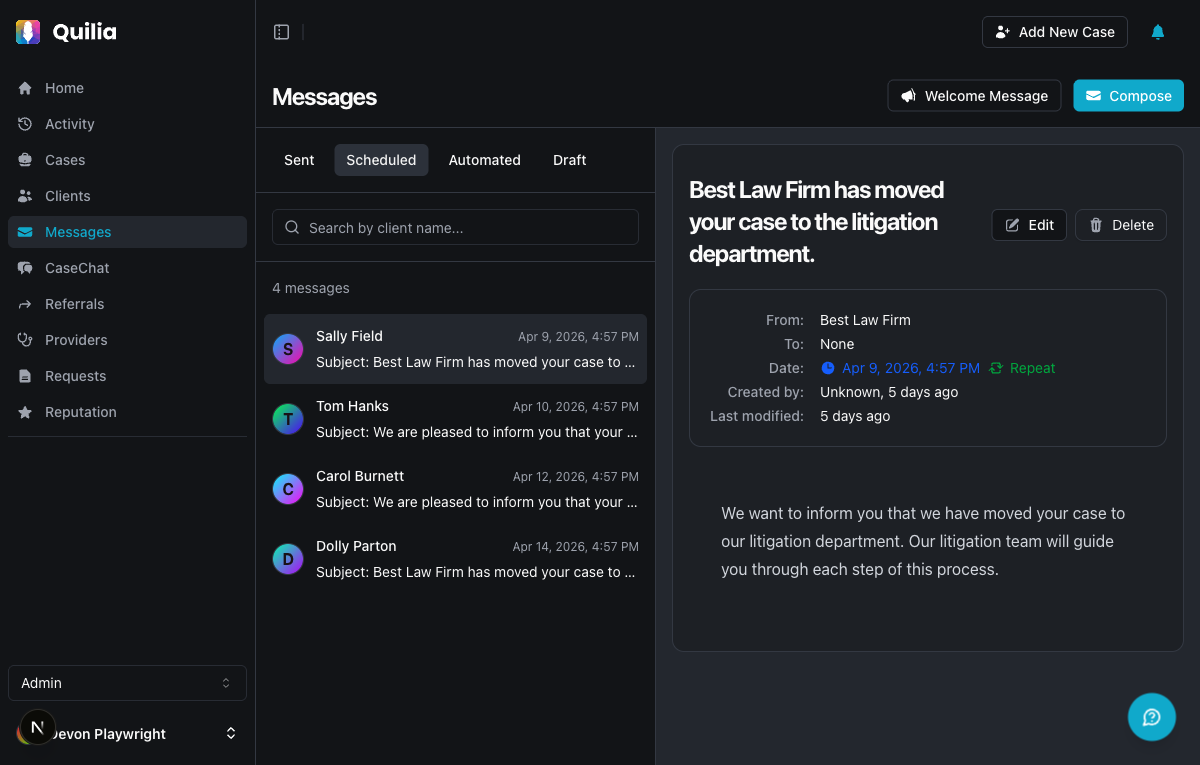Delete the currently open message
Screen dimensions: 1200x765
1120,224
